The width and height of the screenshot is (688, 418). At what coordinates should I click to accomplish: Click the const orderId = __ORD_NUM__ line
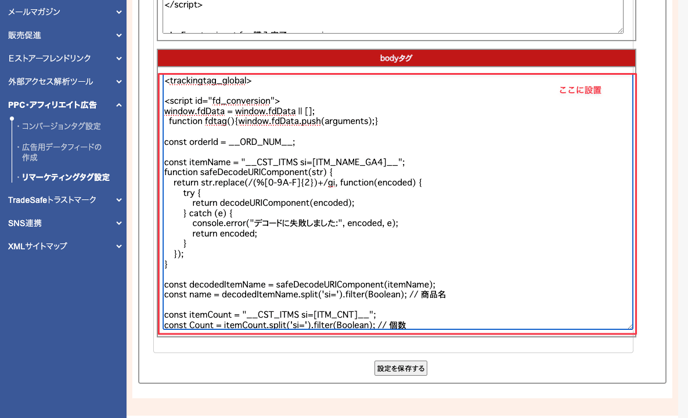[x=229, y=142]
